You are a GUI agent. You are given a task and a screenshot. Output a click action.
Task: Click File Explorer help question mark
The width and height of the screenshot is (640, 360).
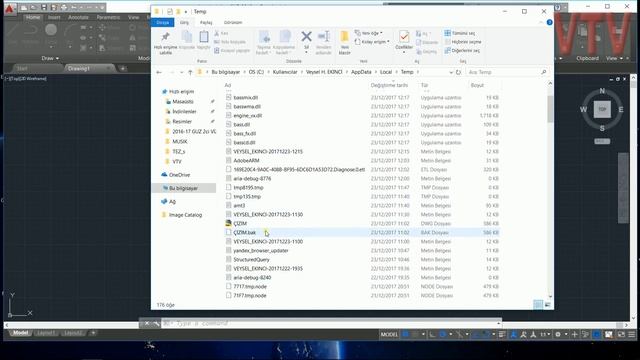[549, 22]
